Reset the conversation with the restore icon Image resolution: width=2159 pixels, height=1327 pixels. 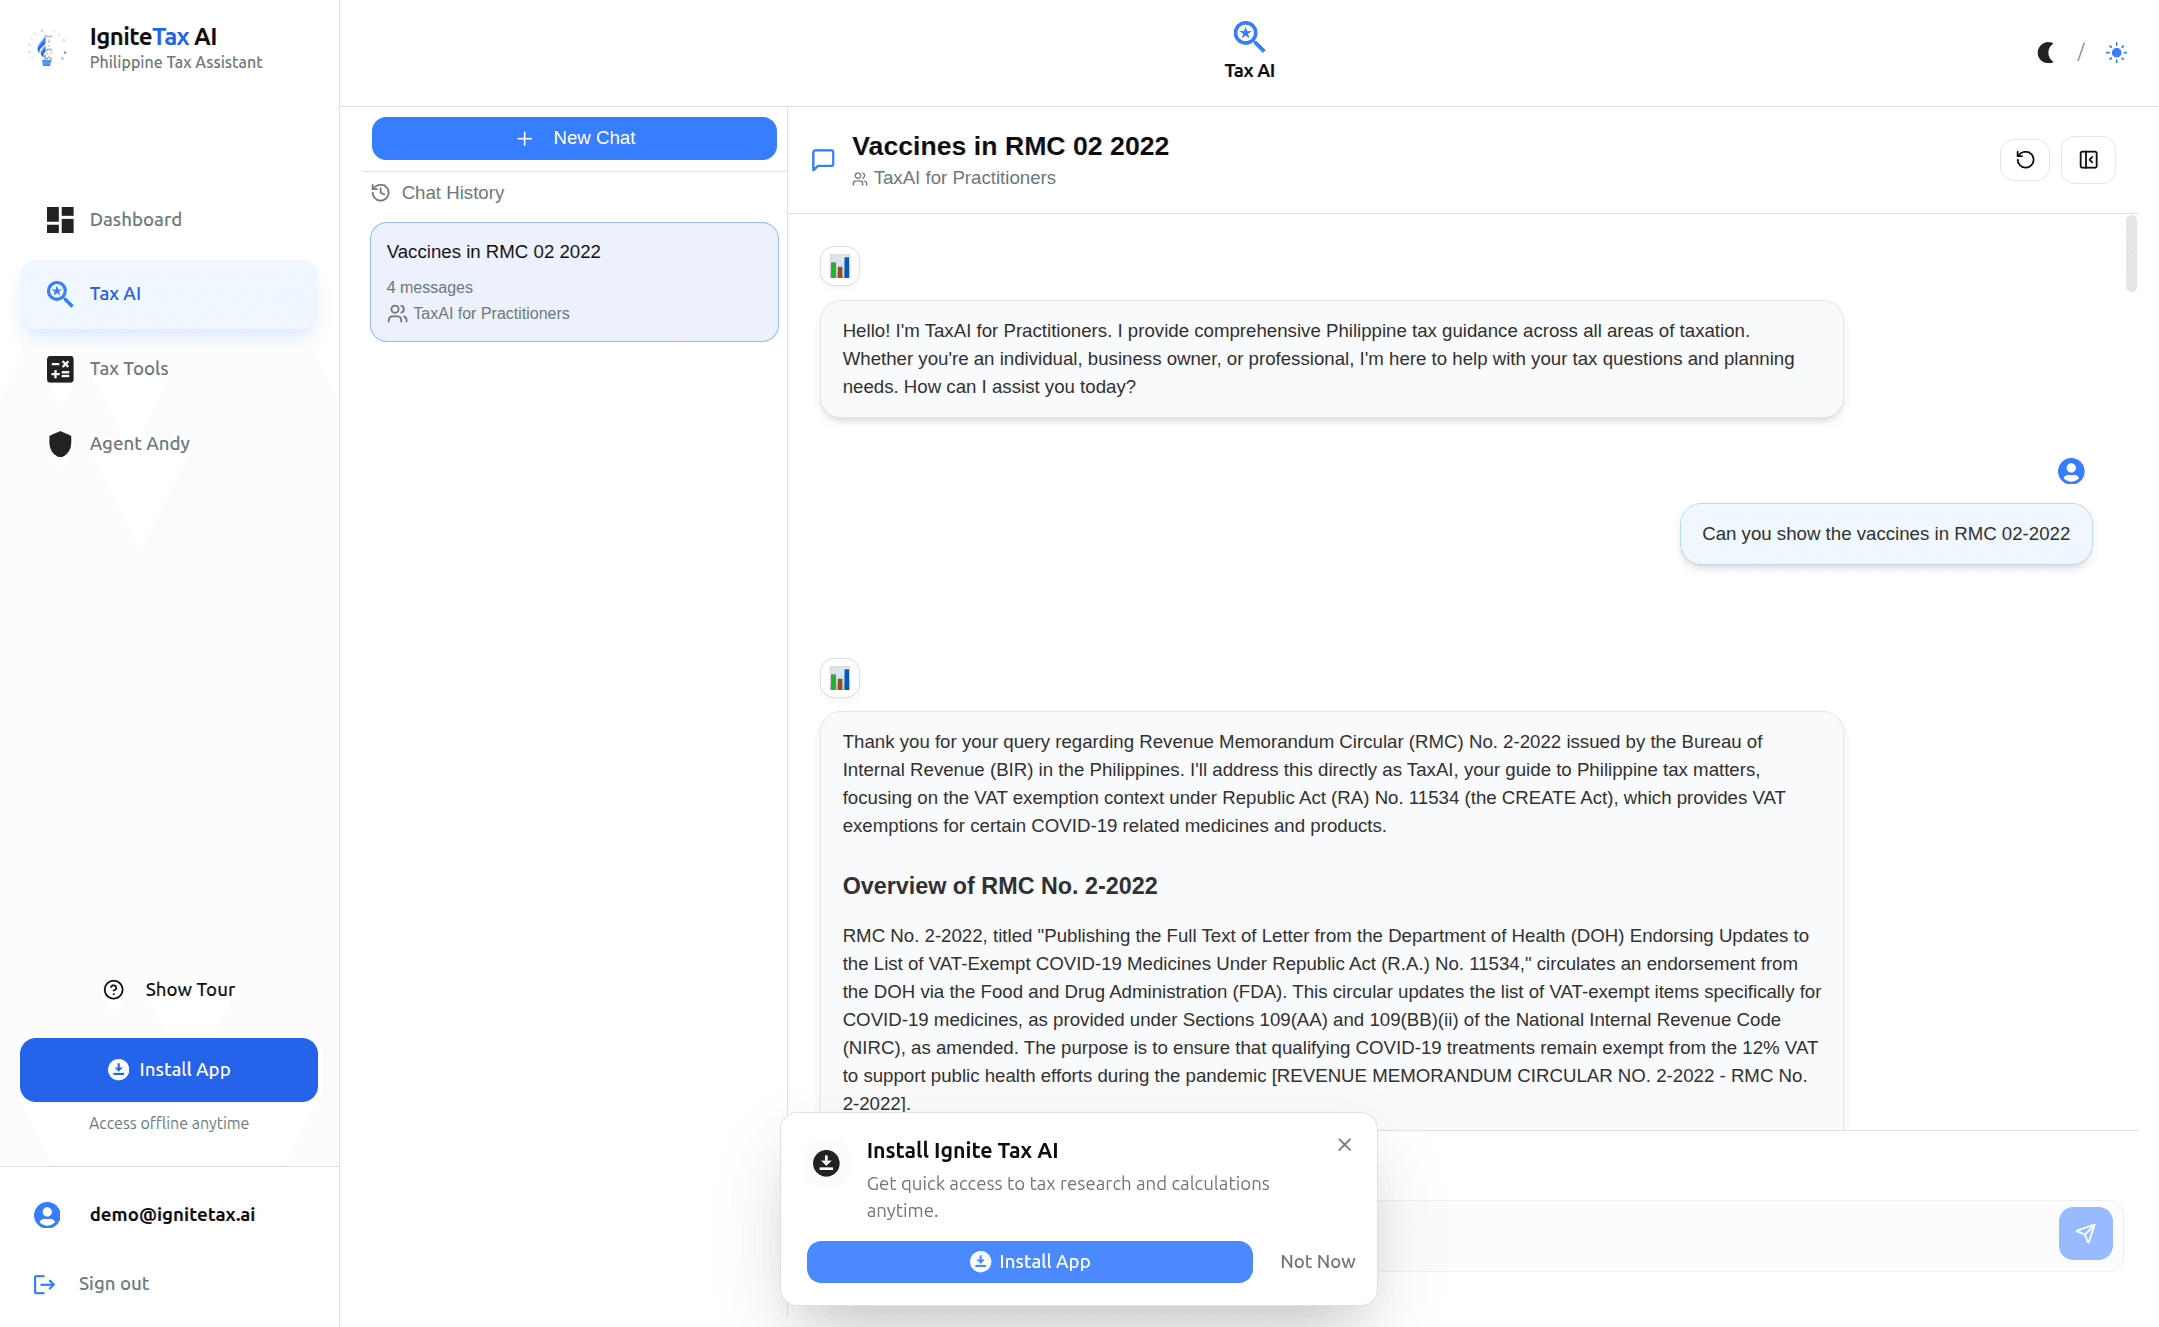(x=2024, y=160)
